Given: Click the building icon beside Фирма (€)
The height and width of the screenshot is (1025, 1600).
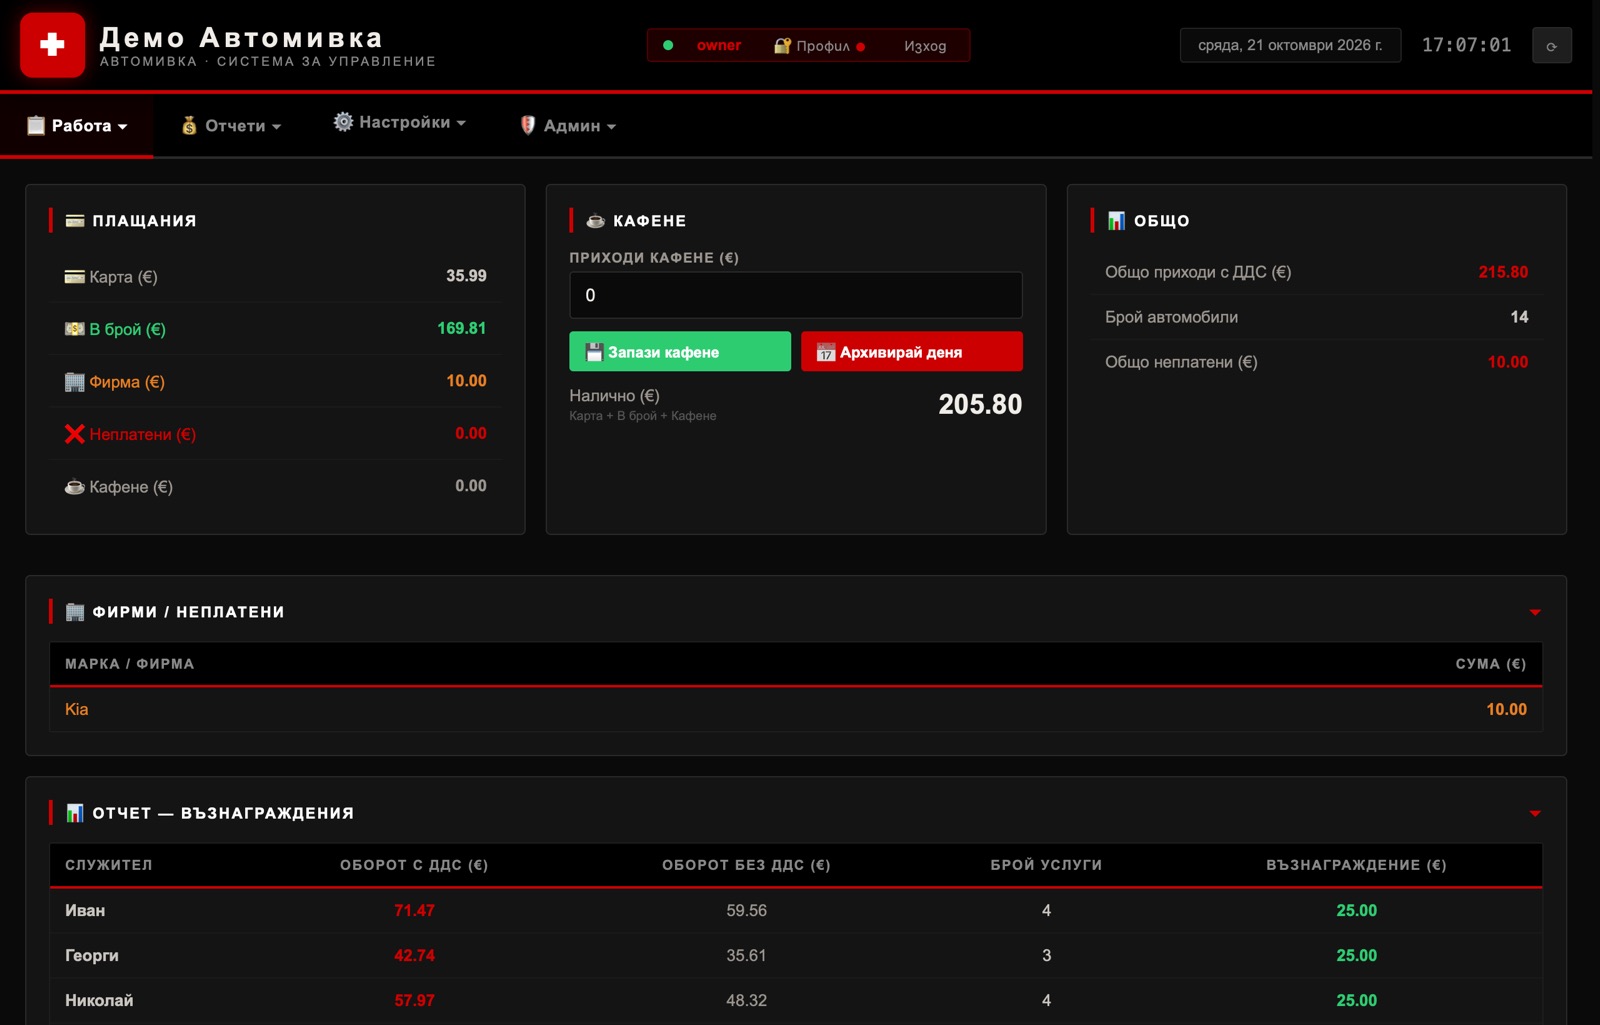Looking at the screenshot, I should click(74, 382).
